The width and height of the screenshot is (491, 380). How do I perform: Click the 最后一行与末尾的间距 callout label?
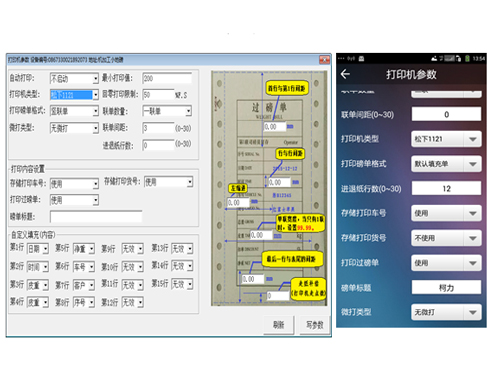coord(293,259)
